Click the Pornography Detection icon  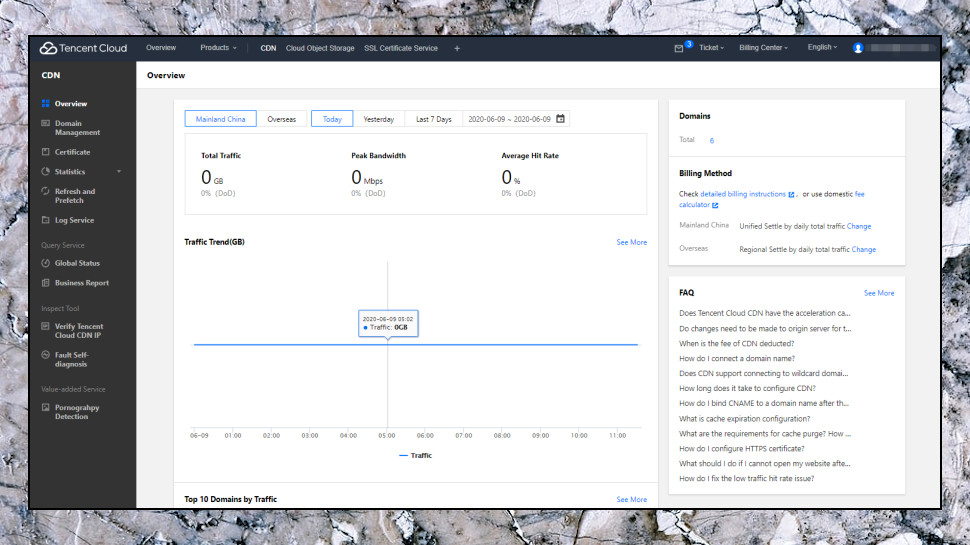pos(45,408)
